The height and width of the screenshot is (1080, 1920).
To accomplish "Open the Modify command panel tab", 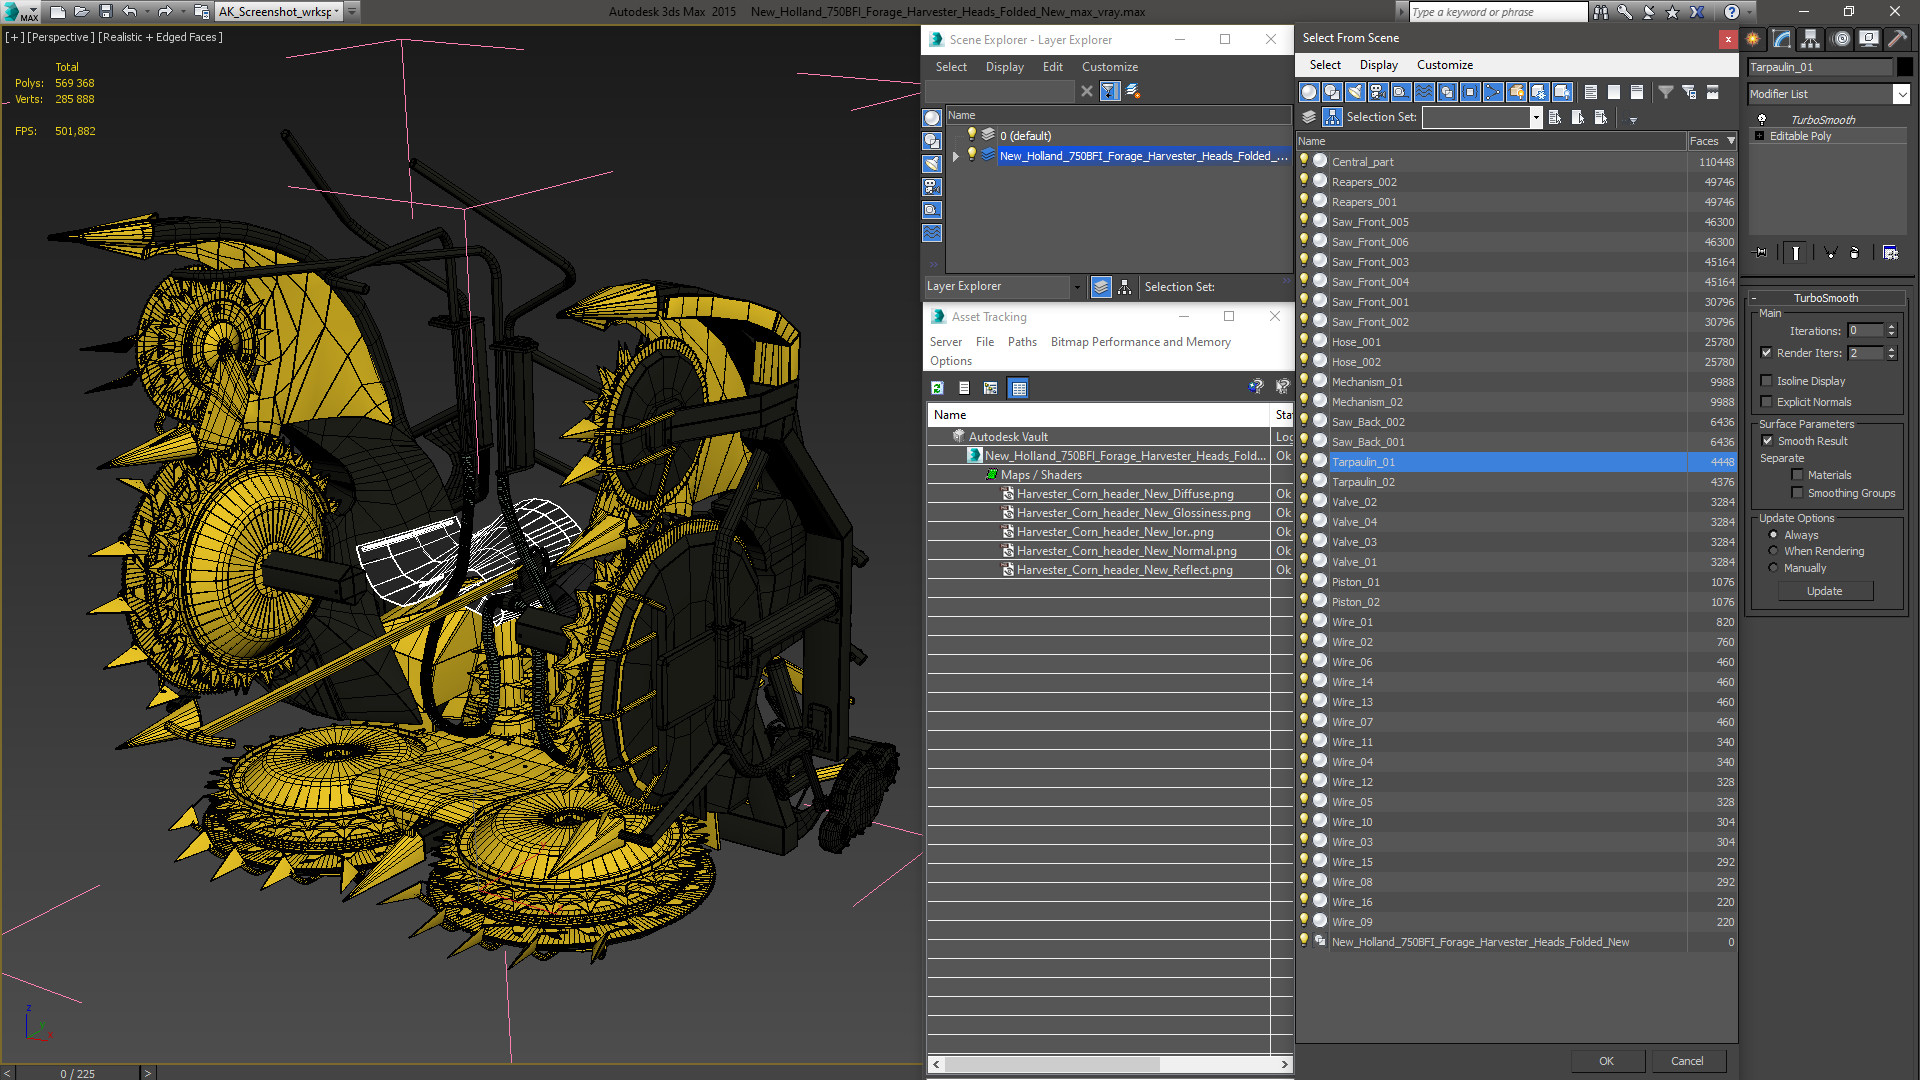I will click(x=1782, y=39).
